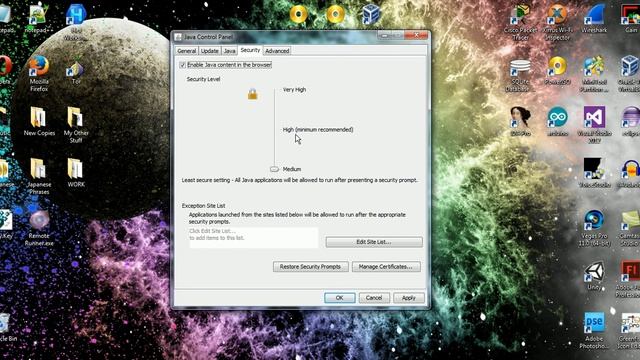Viewport: 640px width, 360px height.
Task: Switch to the General tab
Action: [x=187, y=51]
